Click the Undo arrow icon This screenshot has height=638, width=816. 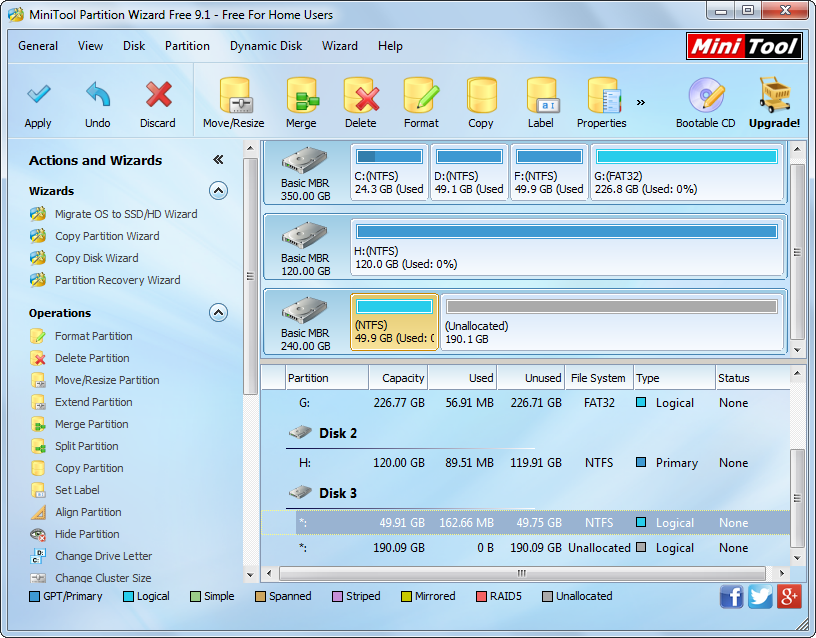[98, 95]
